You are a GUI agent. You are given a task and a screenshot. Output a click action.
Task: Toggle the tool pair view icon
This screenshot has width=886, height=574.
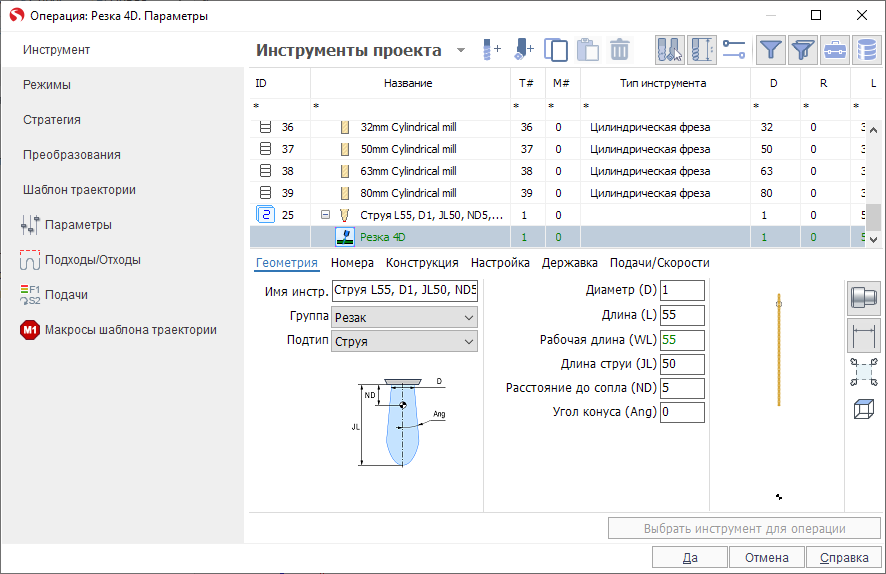click(x=670, y=50)
